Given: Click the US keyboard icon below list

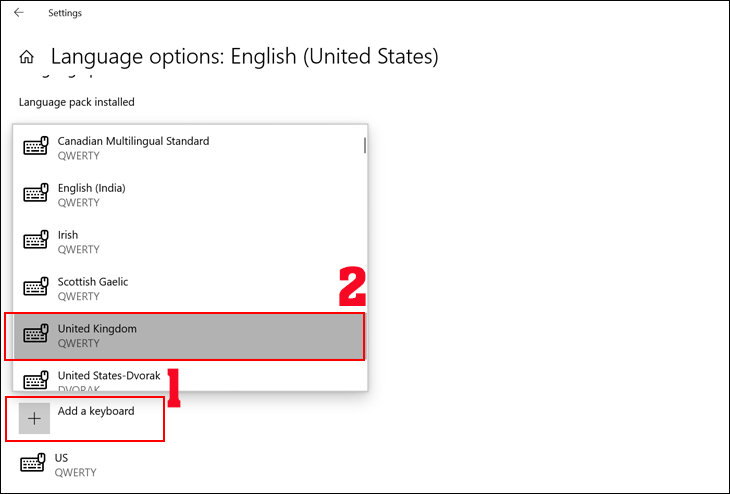Looking at the screenshot, I should [x=33, y=464].
